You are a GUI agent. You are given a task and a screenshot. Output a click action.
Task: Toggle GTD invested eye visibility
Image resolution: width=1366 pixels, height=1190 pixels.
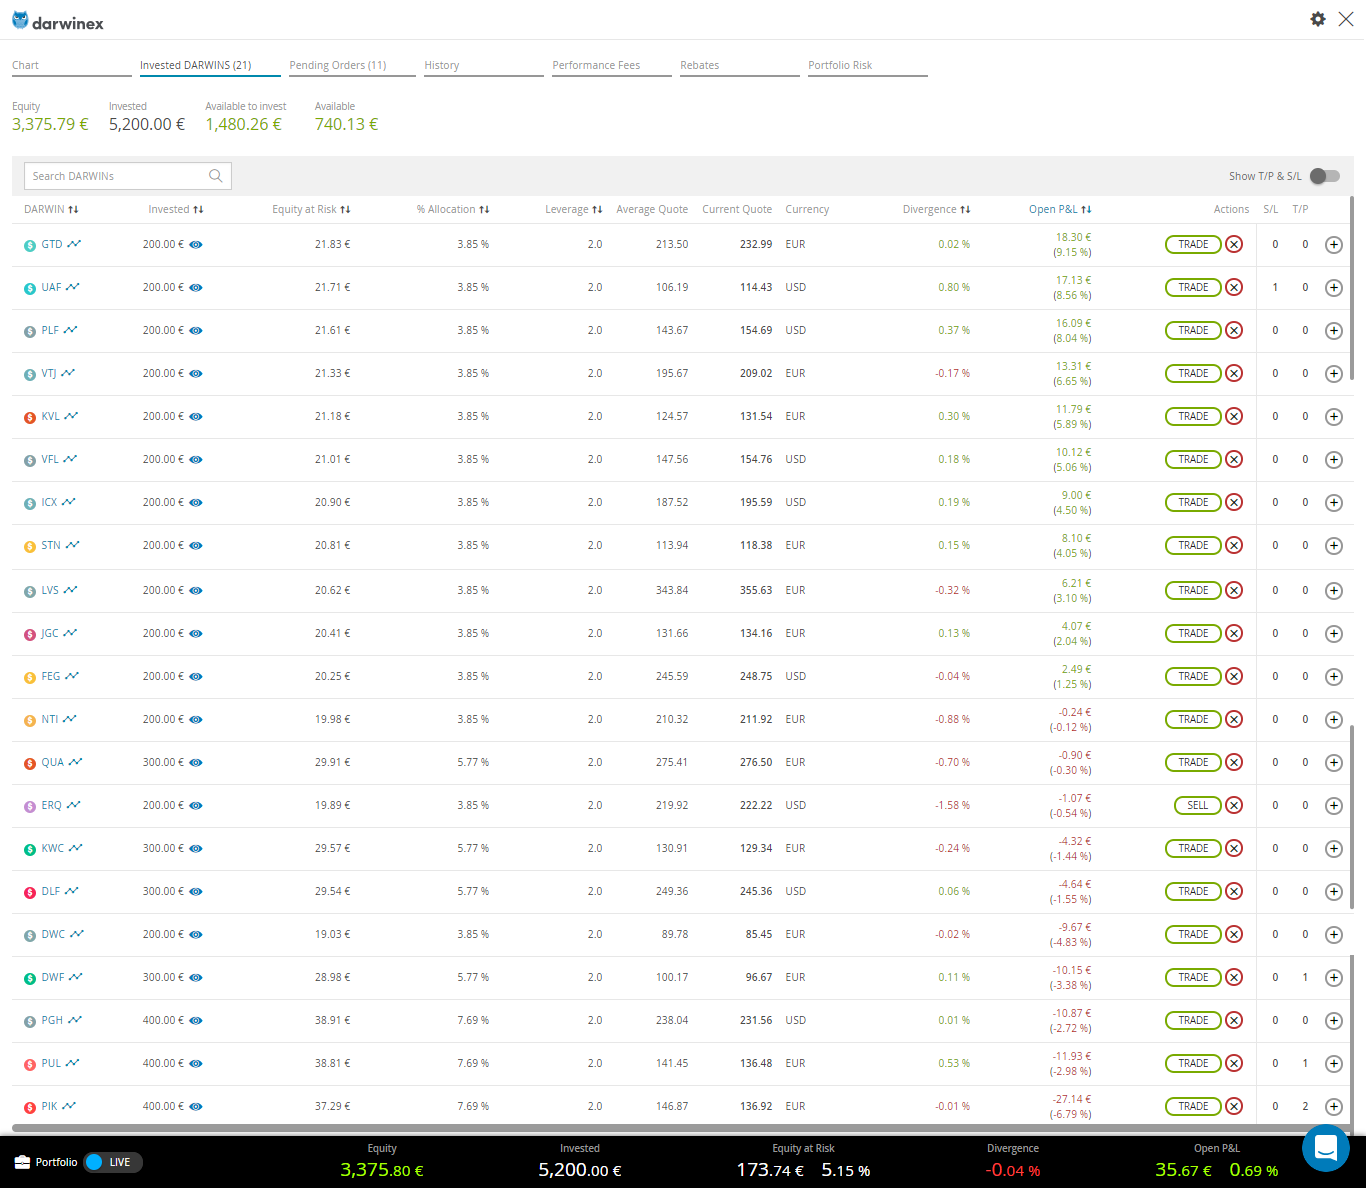tap(196, 244)
